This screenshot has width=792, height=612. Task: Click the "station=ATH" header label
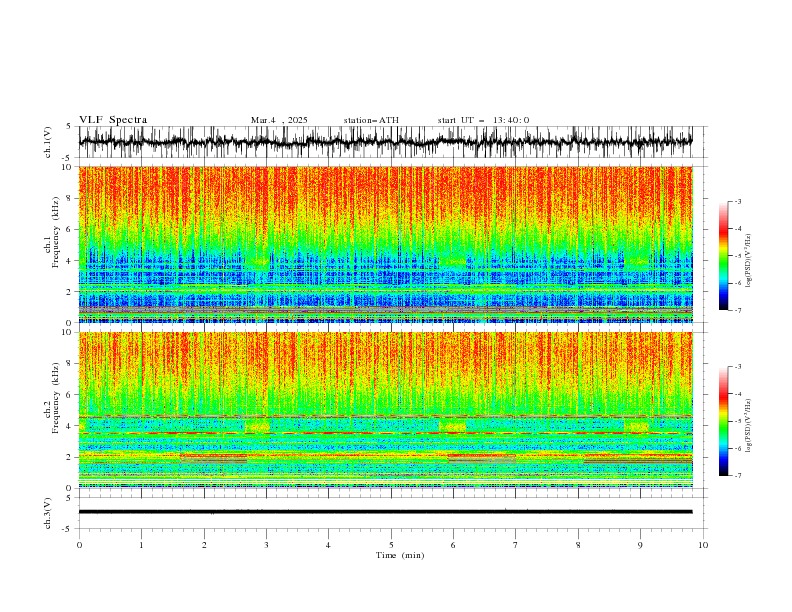tap(371, 120)
